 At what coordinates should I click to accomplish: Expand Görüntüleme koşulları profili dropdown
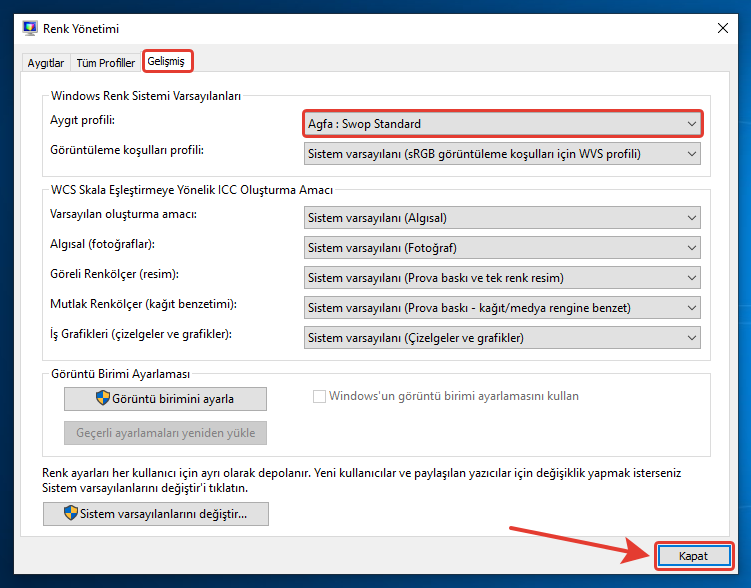point(501,153)
